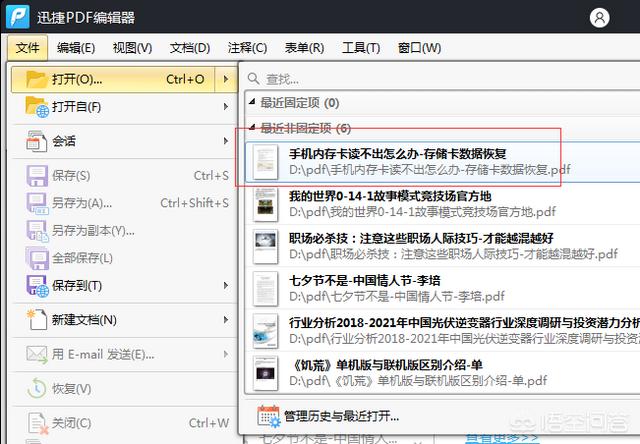Click the 另存为副本(Y) icon
Image resolution: width=640 pixels, height=444 pixels.
point(37,231)
